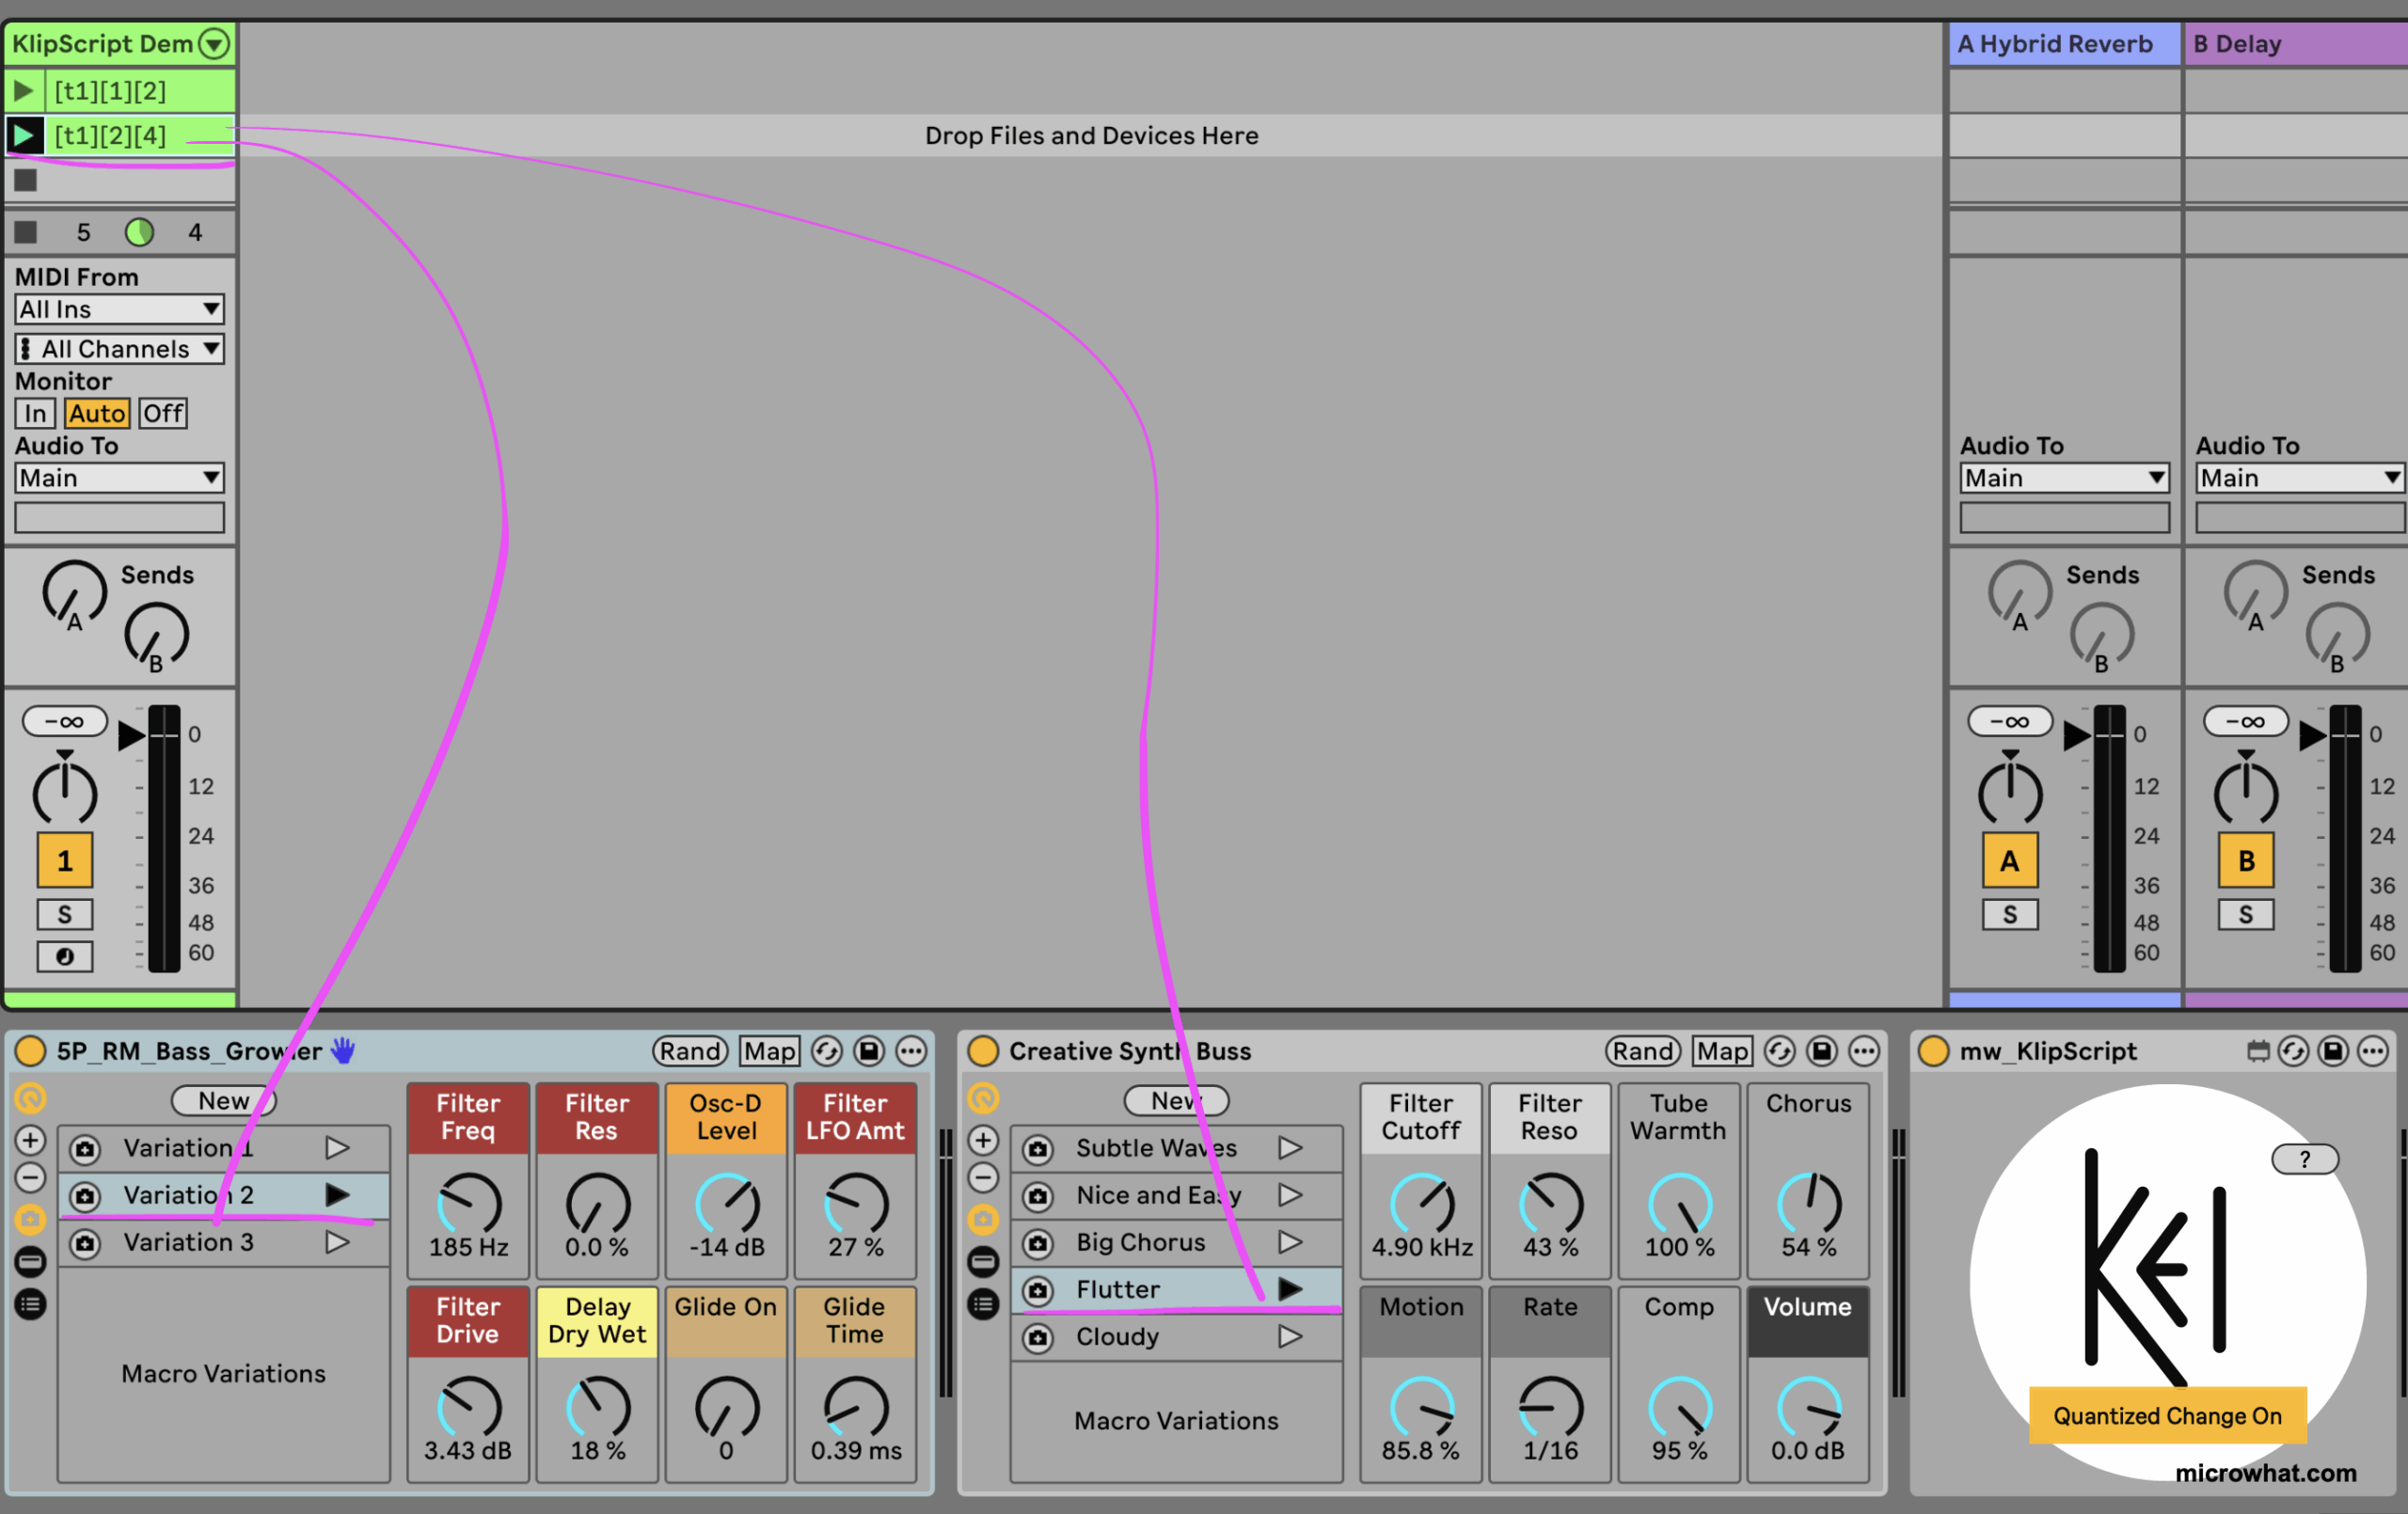This screenshot has height=1514, width=2408.
Task: Select the Big Chorus variation
Action: tap(1140, 1242)
